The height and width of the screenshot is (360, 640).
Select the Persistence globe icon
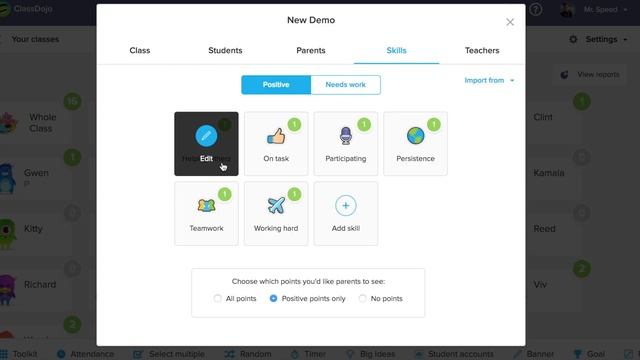[x=416, y=136]
